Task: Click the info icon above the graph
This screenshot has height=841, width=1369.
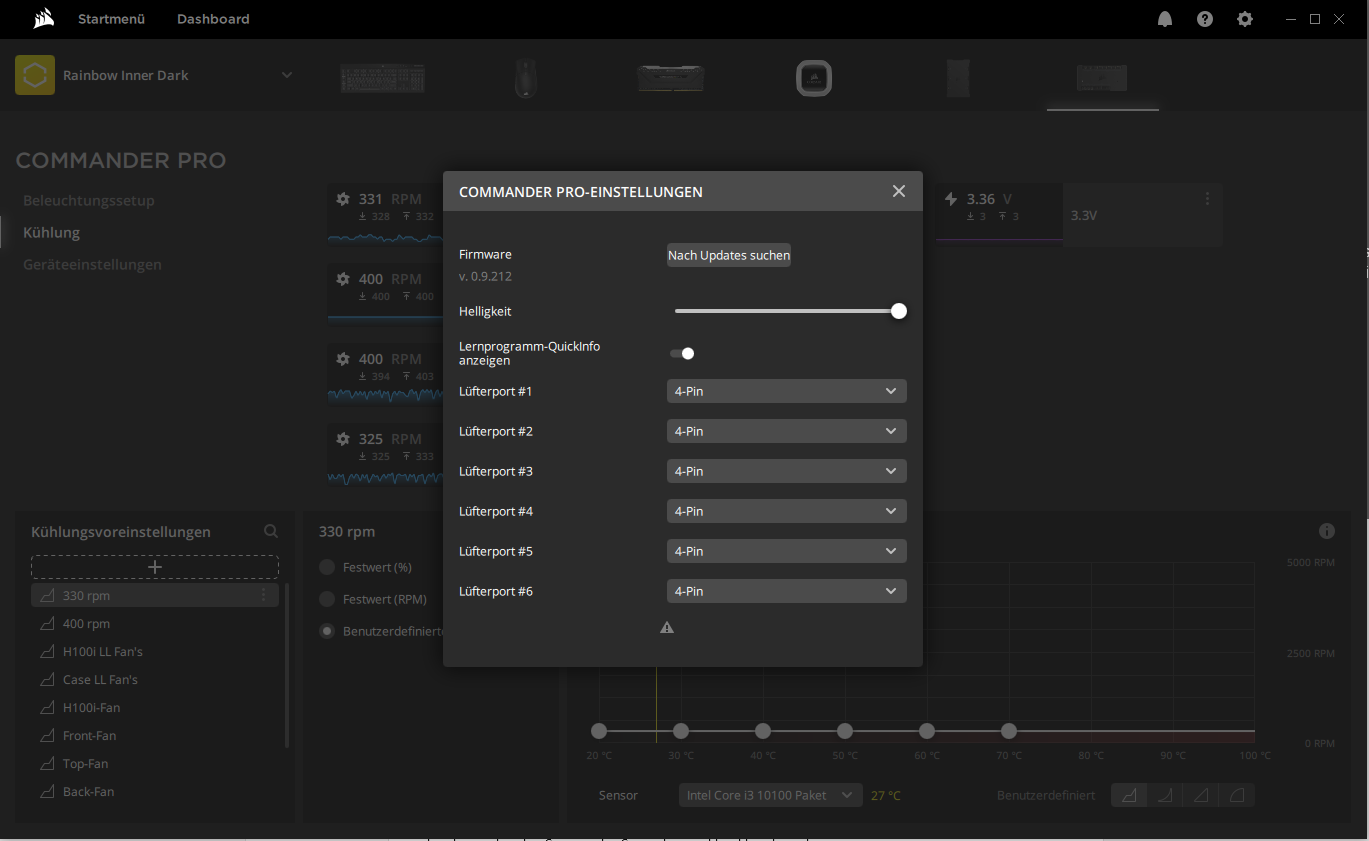Action: (x=1327, y=531)
